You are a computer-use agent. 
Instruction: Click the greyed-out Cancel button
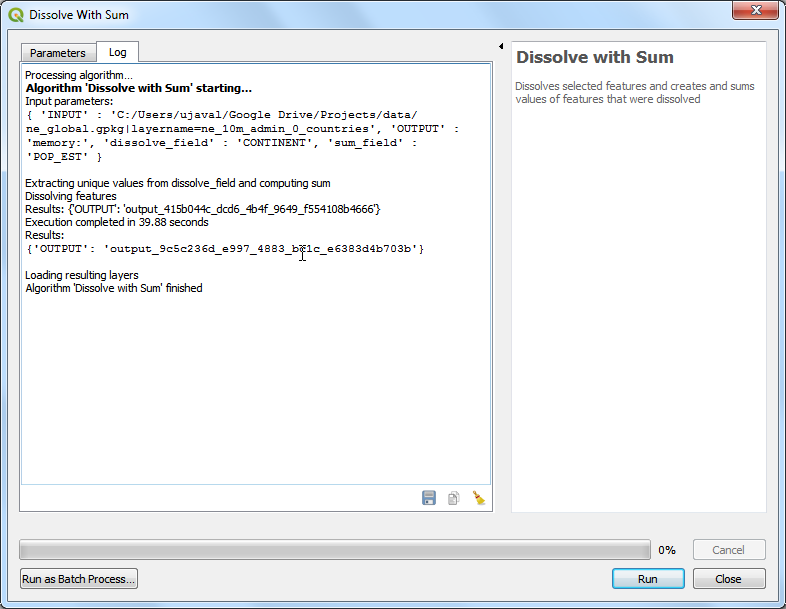pyautogui.click(x=728, y=550)
